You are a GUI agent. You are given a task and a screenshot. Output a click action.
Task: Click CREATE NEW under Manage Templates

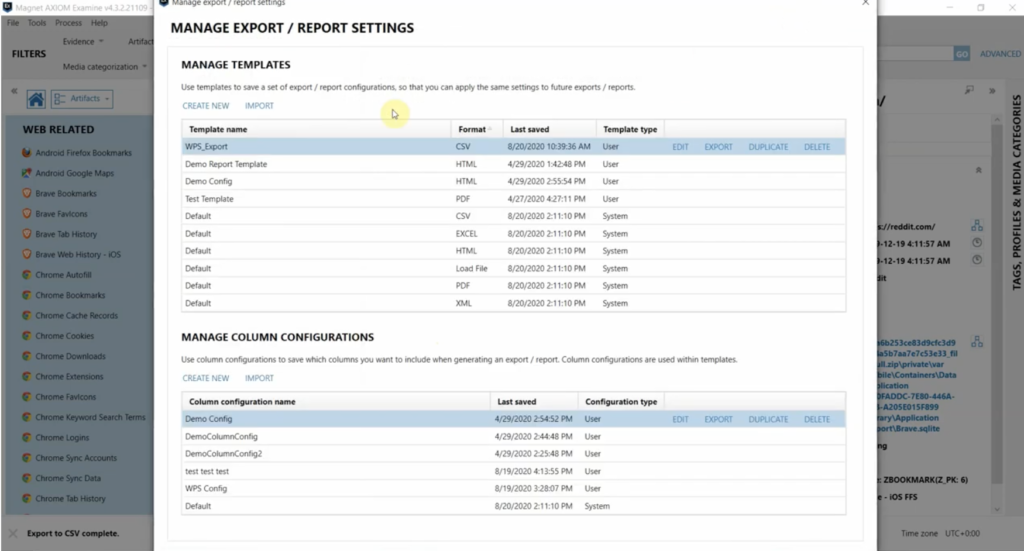[x=206, y=106]
